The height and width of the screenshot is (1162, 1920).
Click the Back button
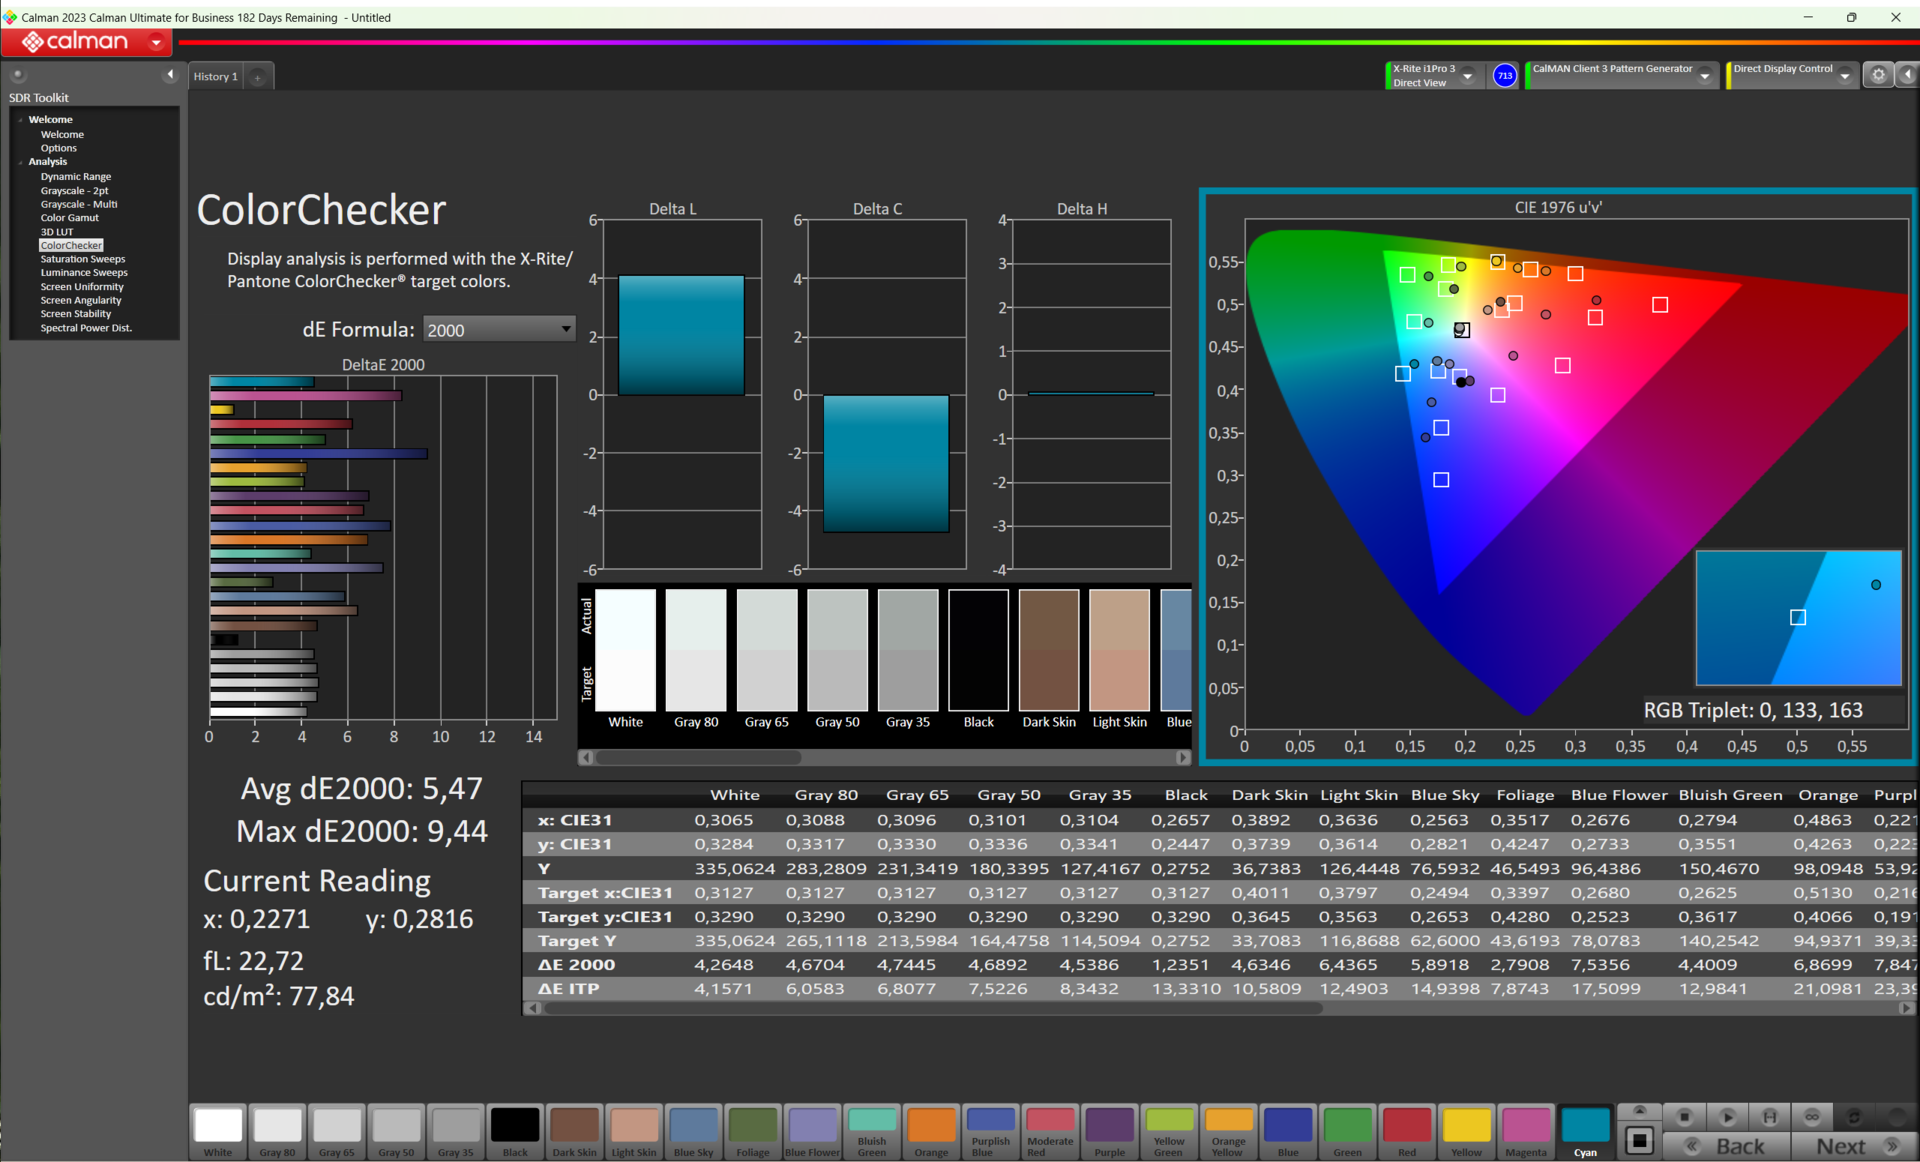pyautogui.click(x=1739, y=1146)
